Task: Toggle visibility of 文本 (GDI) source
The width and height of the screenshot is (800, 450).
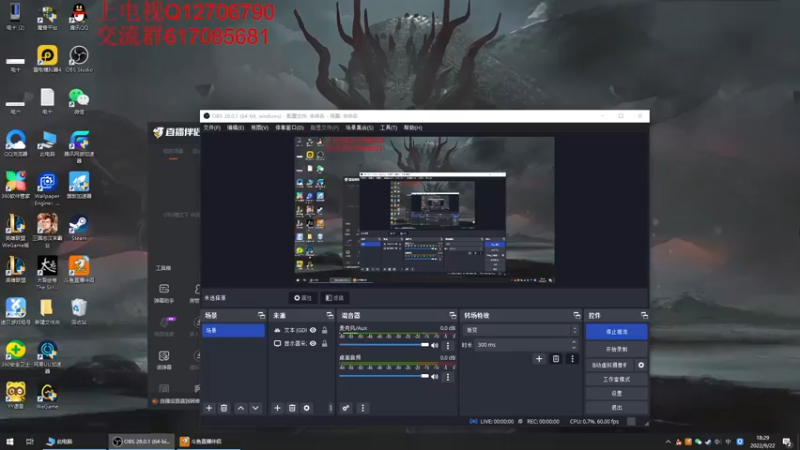Action: click(313, 330)
